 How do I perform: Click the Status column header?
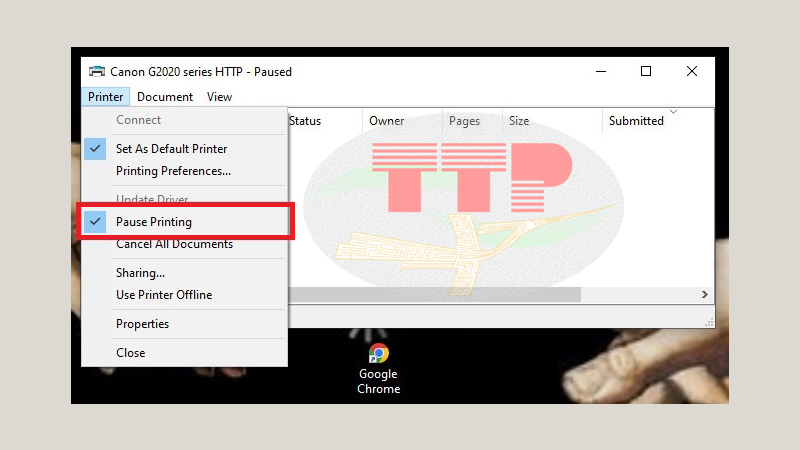pyautogui.click(x=305, y=121)
